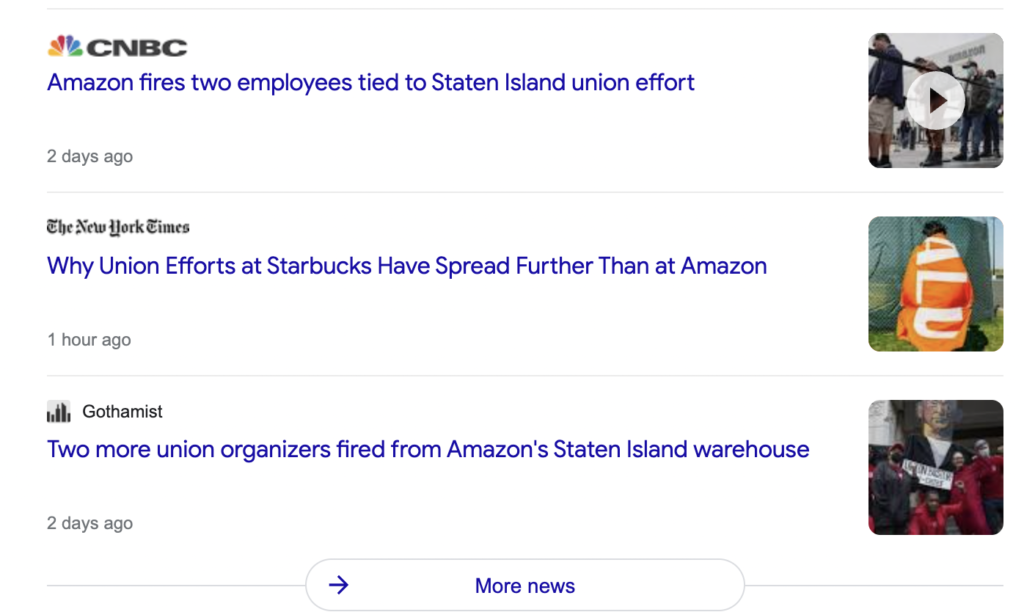Click '2 days ago' under CNBC headline

(x=89, y=156)
